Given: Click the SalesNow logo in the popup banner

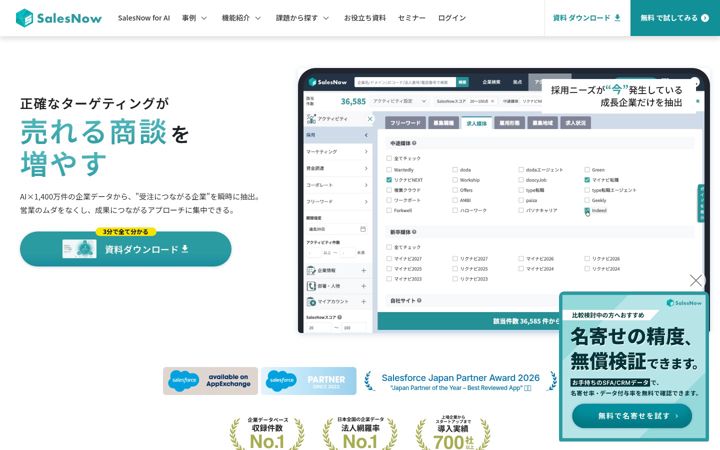Looking at the screenshot, I should point(684,303).
